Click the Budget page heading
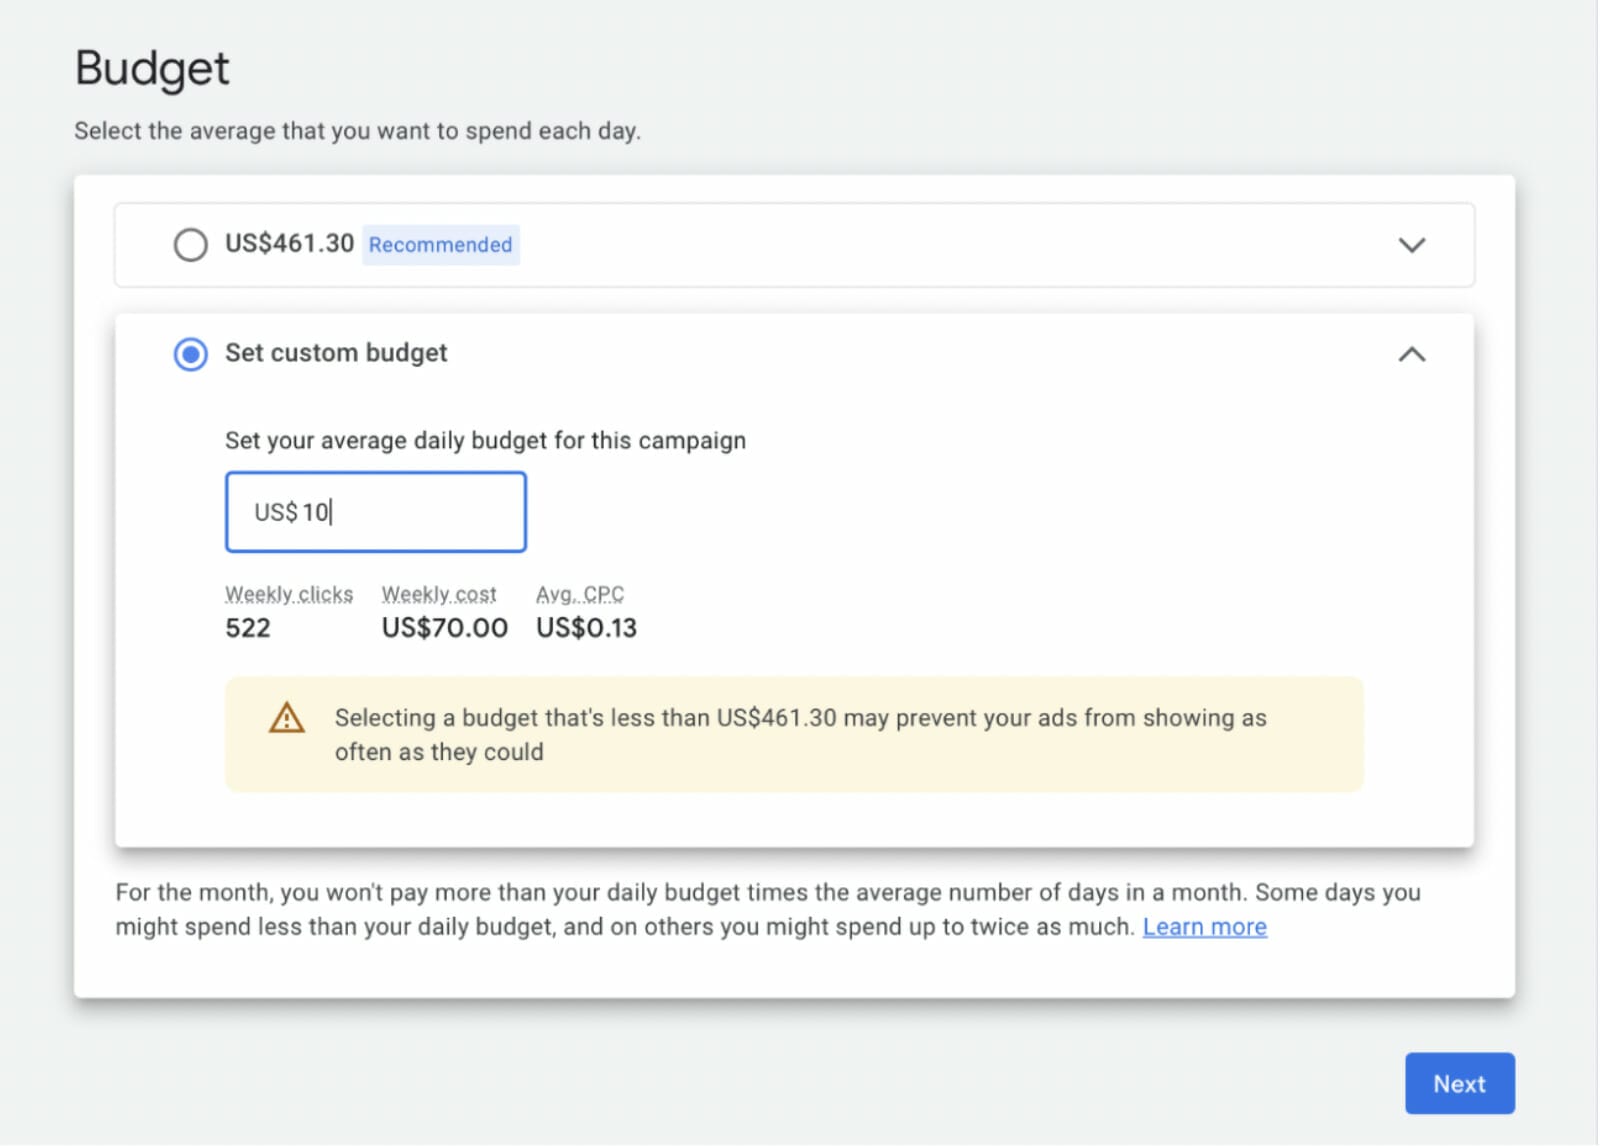Image resolution: width=1600 pixels, height=1146 pixels. [151, 67]
